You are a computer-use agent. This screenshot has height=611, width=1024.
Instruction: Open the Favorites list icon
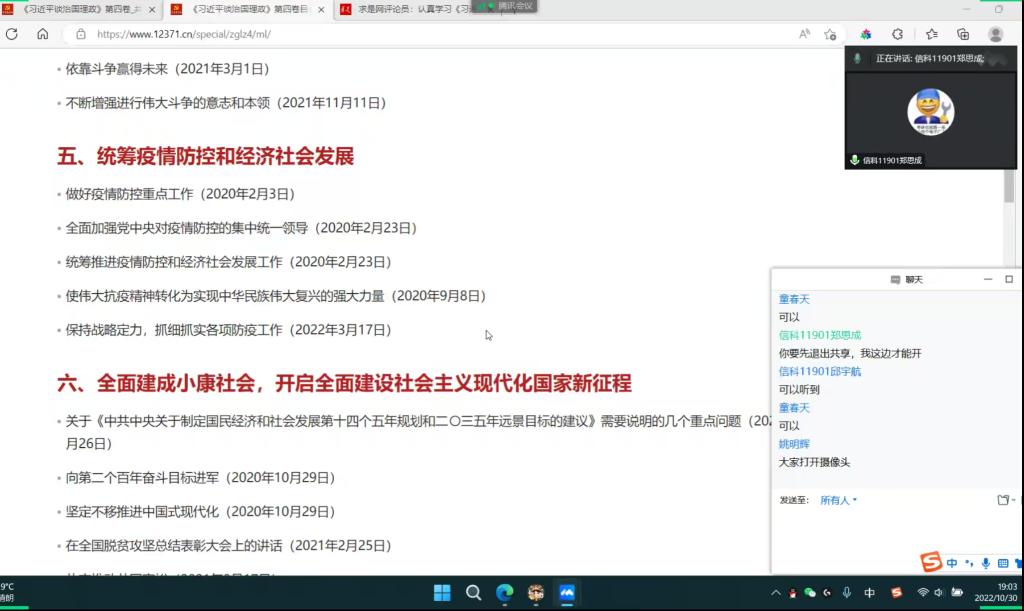[x=930, y=34]
